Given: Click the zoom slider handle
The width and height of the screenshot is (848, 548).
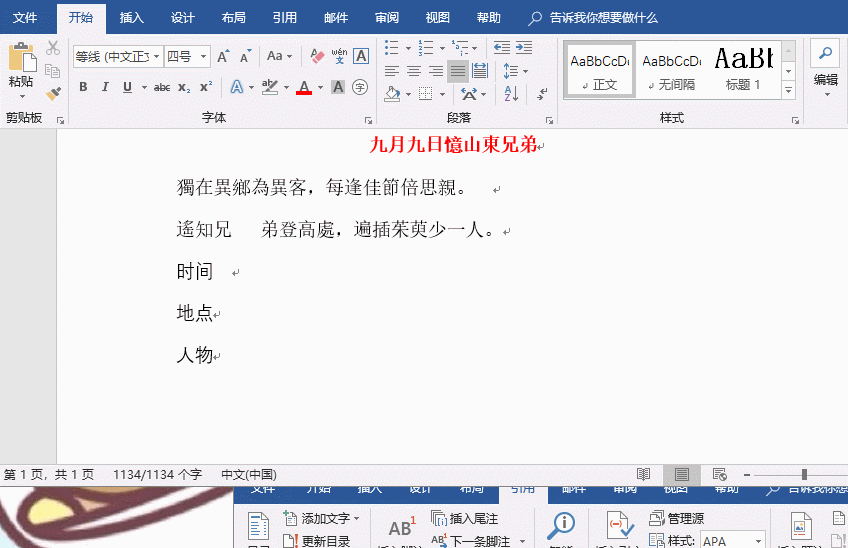Looking at the screenshot, I should pos(804,474).
